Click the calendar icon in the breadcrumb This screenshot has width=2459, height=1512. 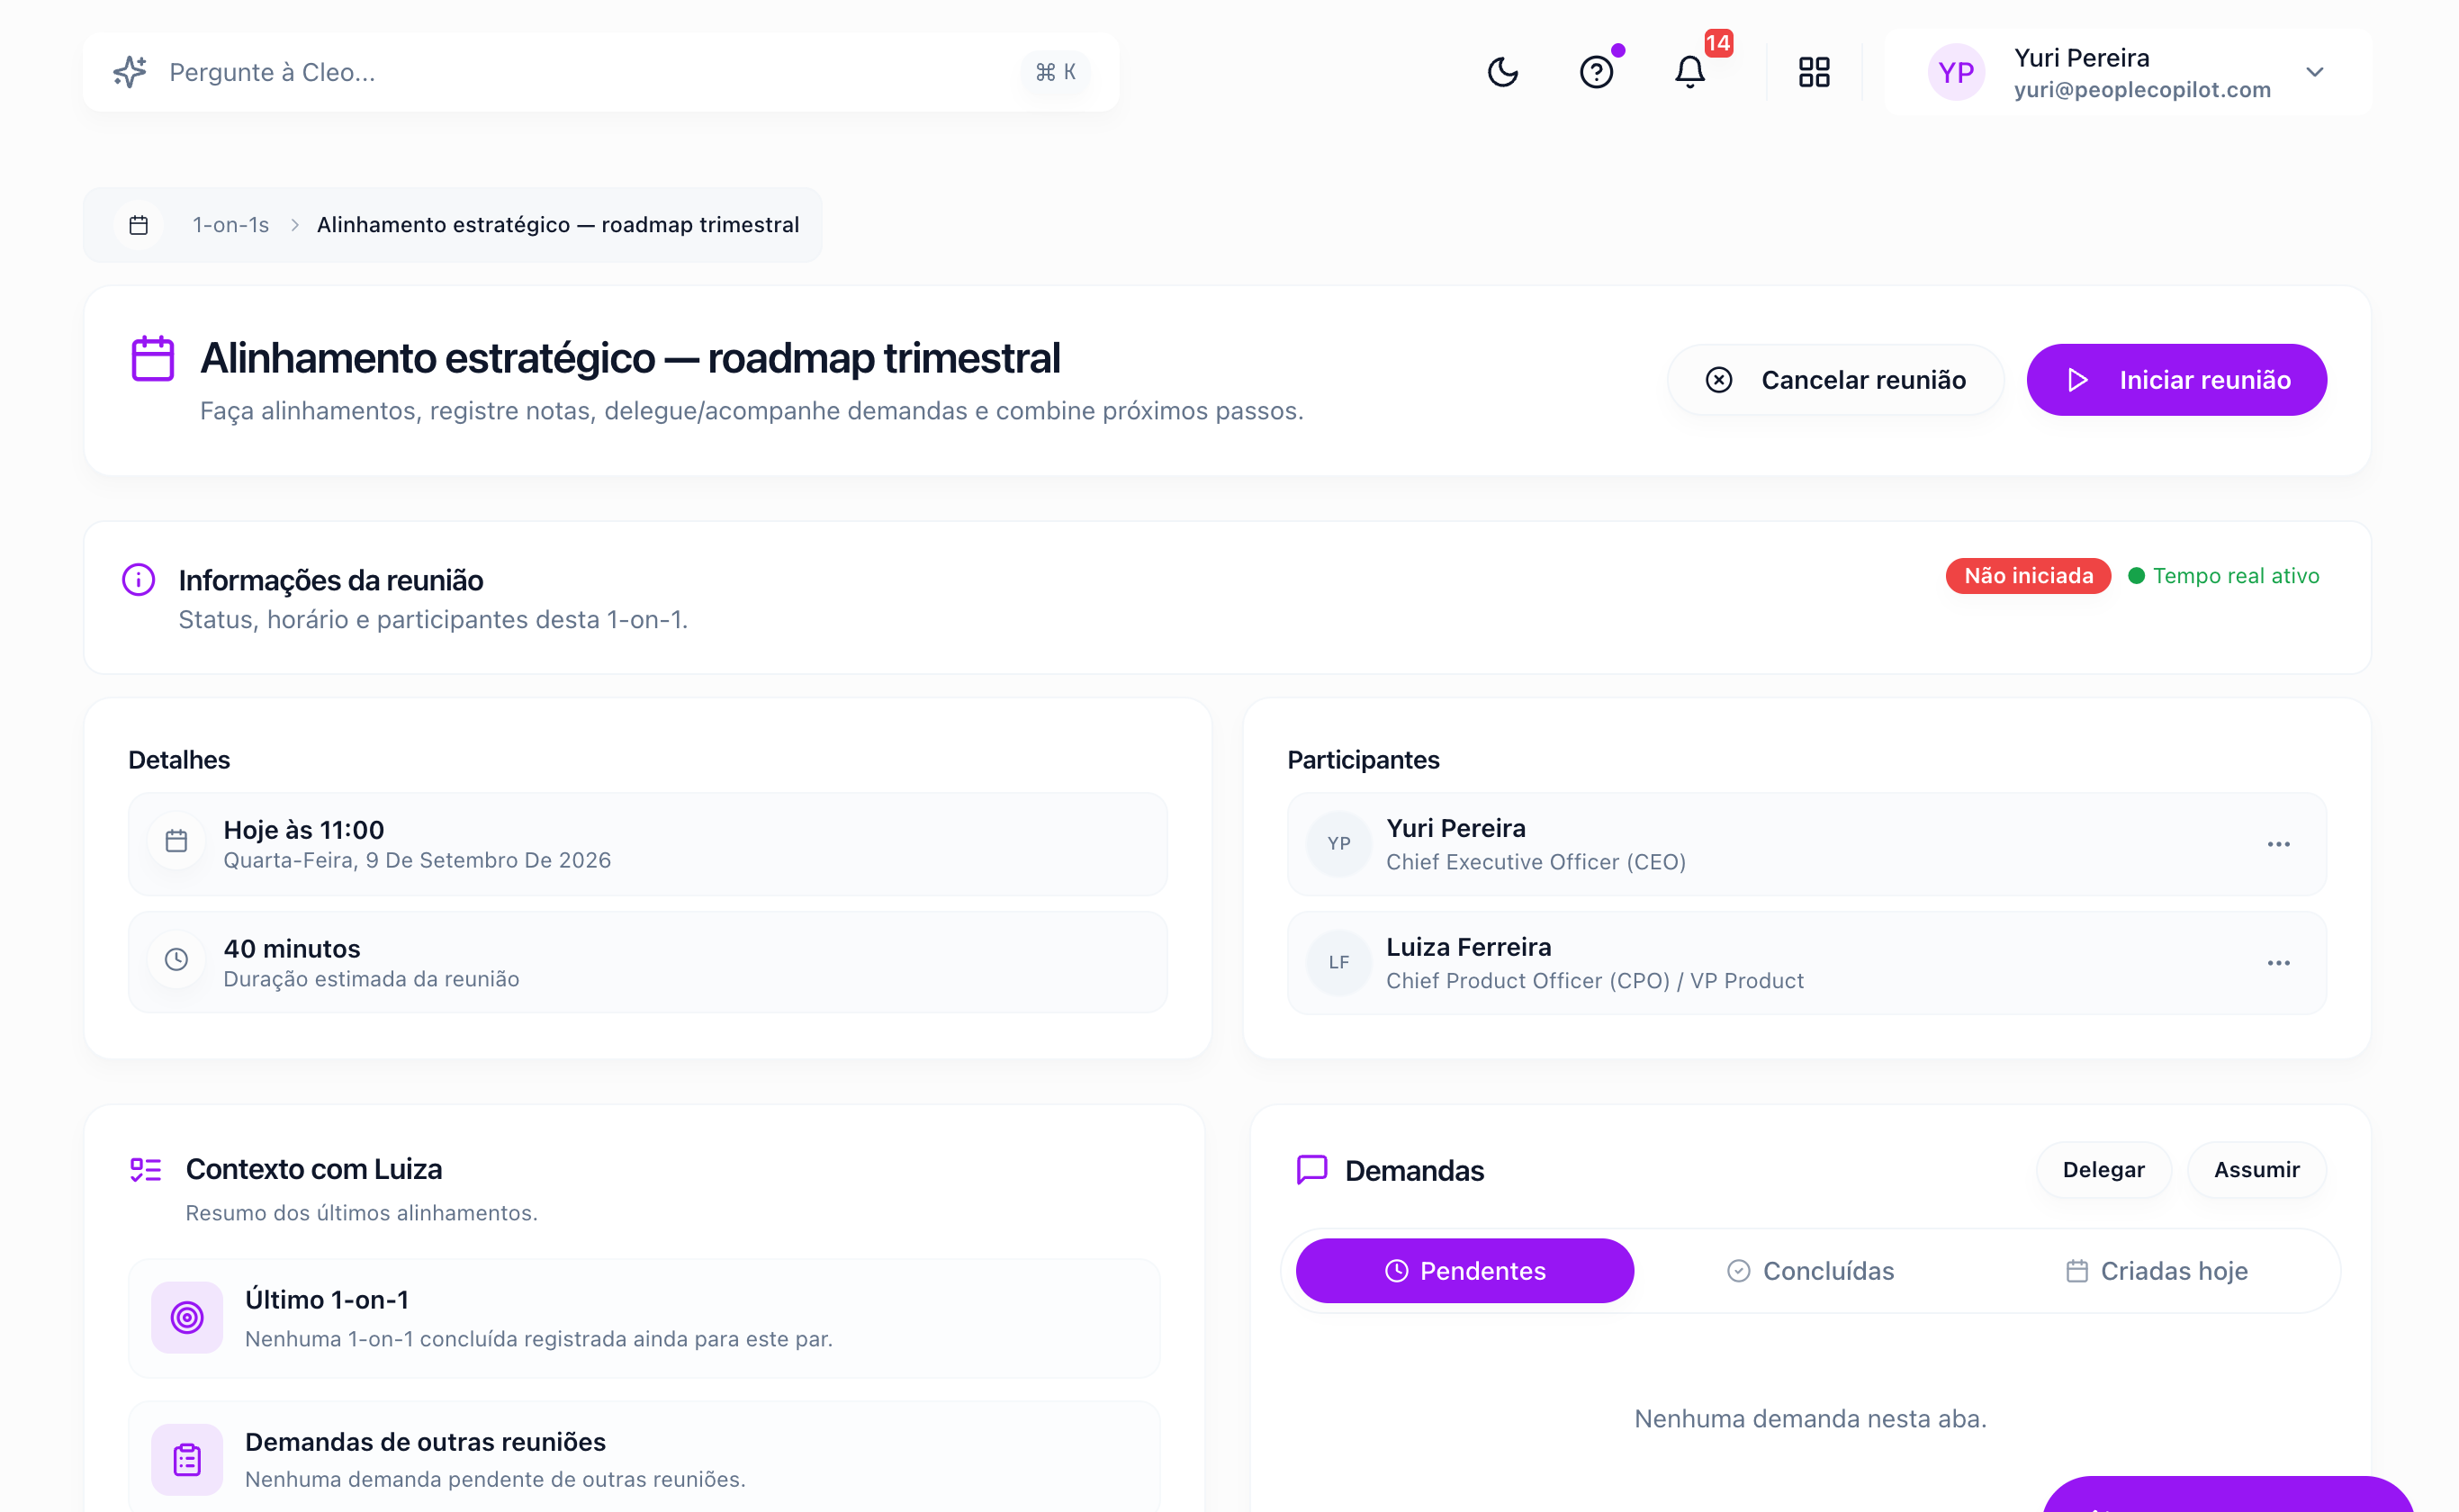pos(139,225)
